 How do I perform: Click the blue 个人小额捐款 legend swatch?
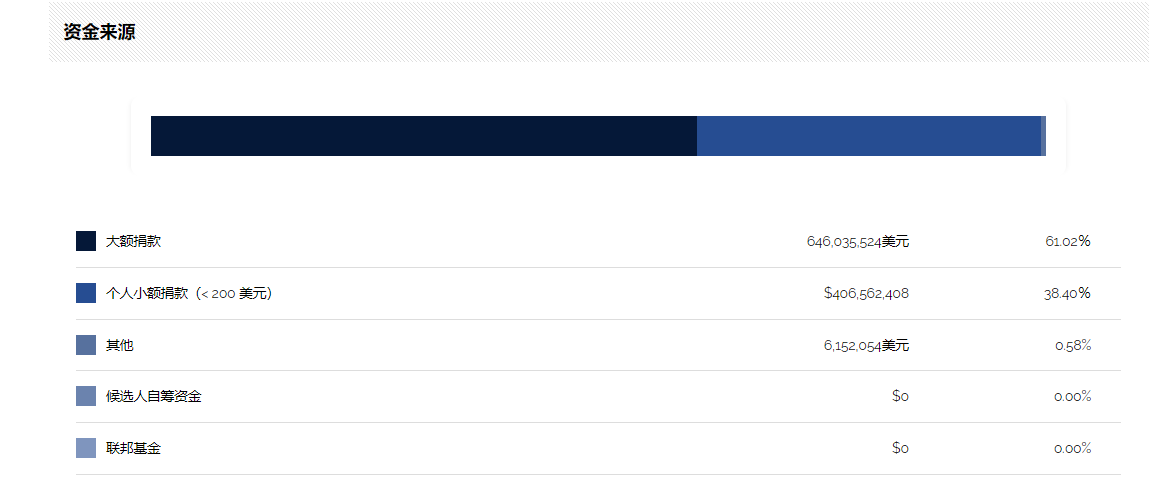[x=86, y=293]
